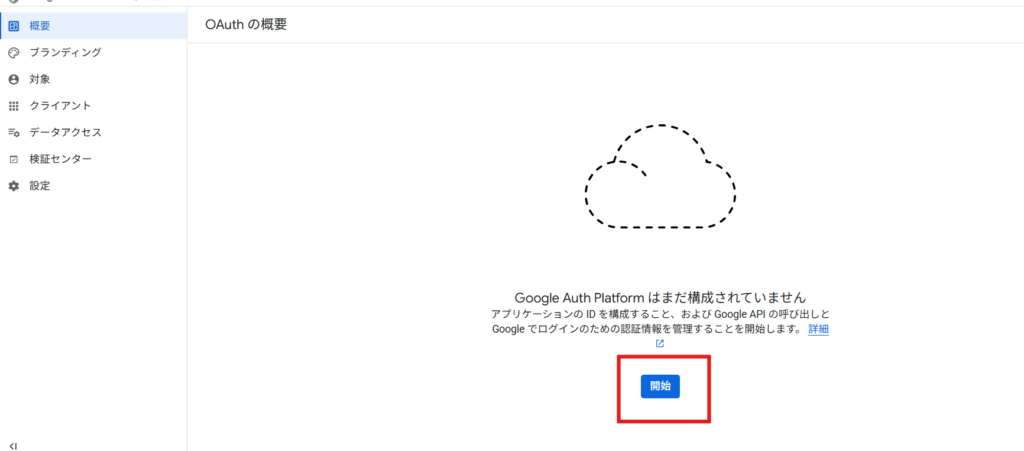The width and height of the screenshot is (1024, 451).
Task: Collapse the left navigation sidebar
Action: (13, 445)
